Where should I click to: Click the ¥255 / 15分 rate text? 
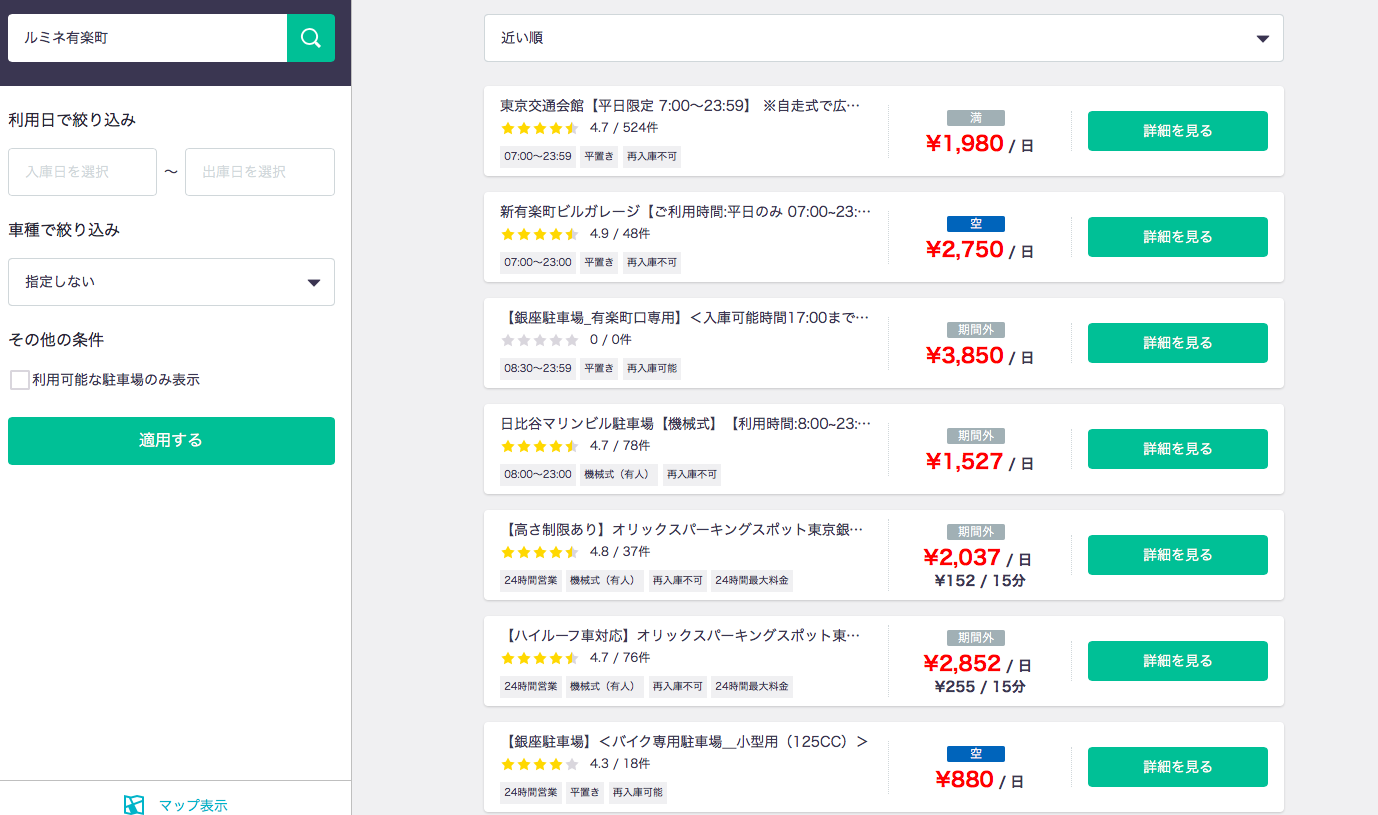click(979, 687)
